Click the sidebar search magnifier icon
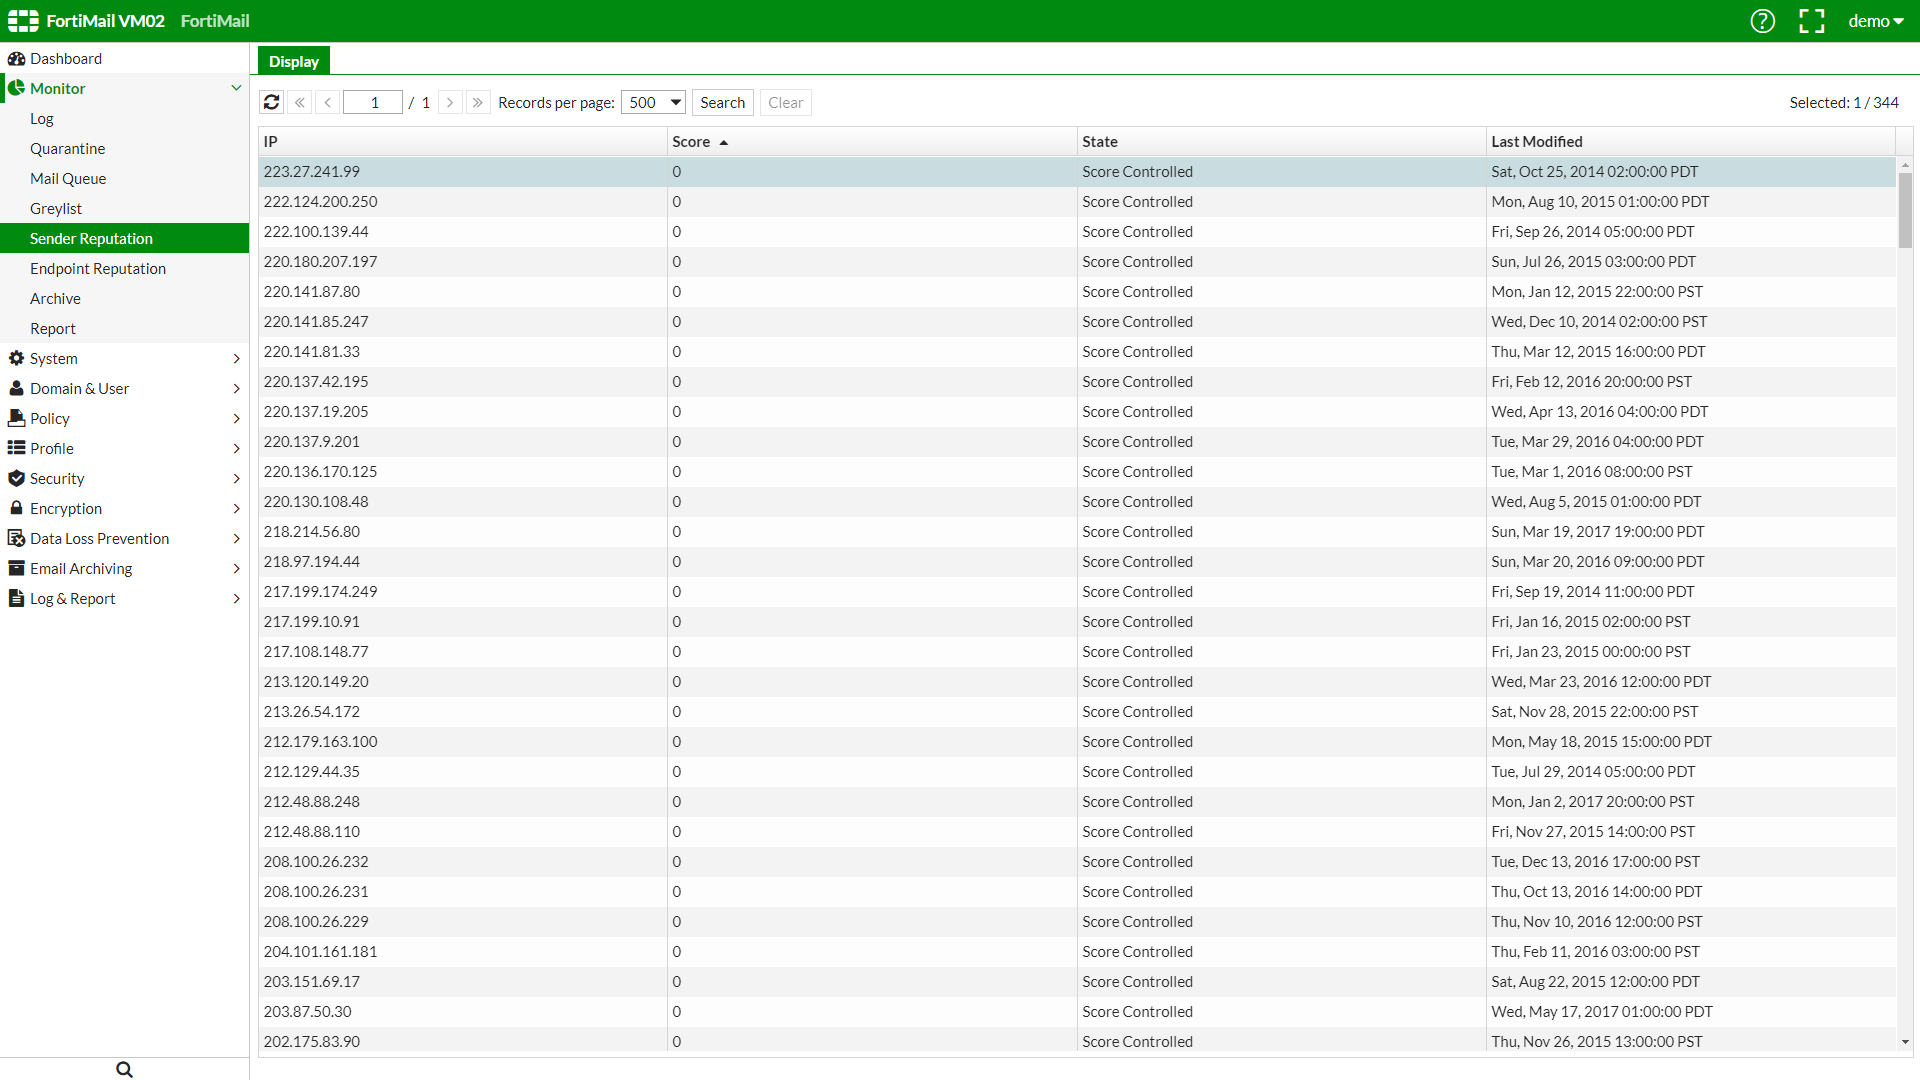This screenshot has height=1080, width=1920. 124,1069
